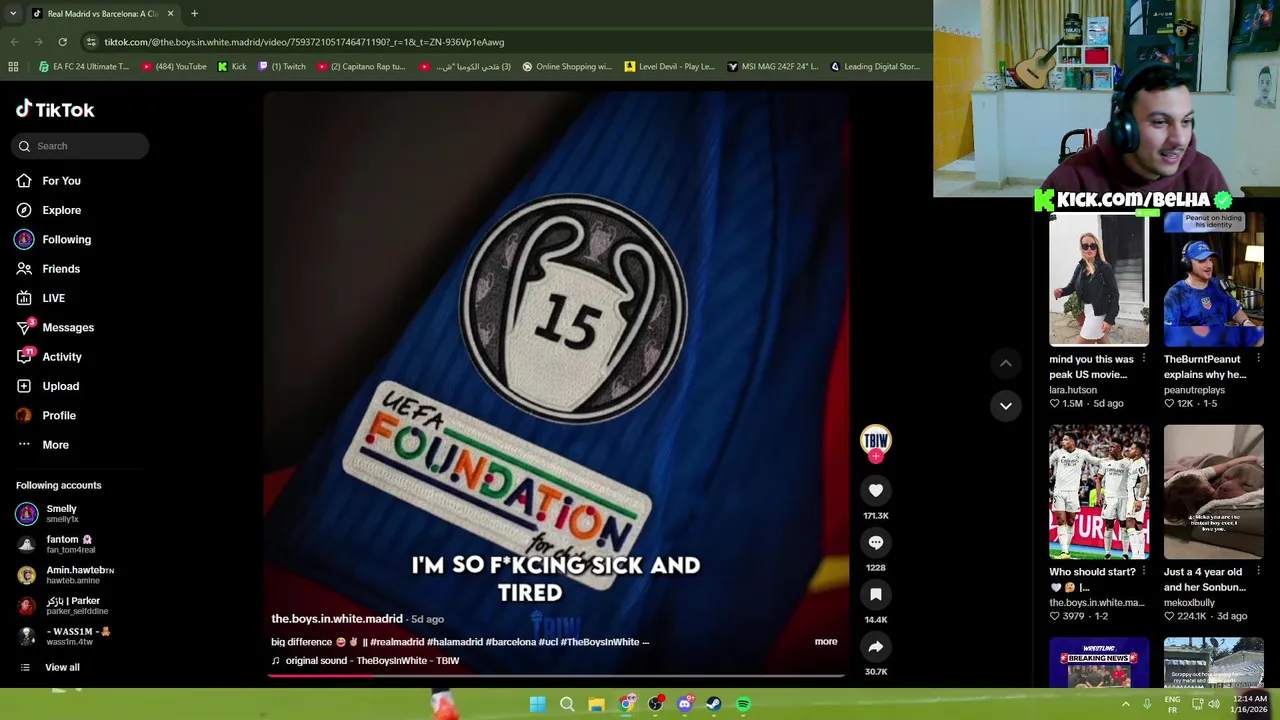
Task: Click the Activity icon in the sidebar
Action: (24, 357)
